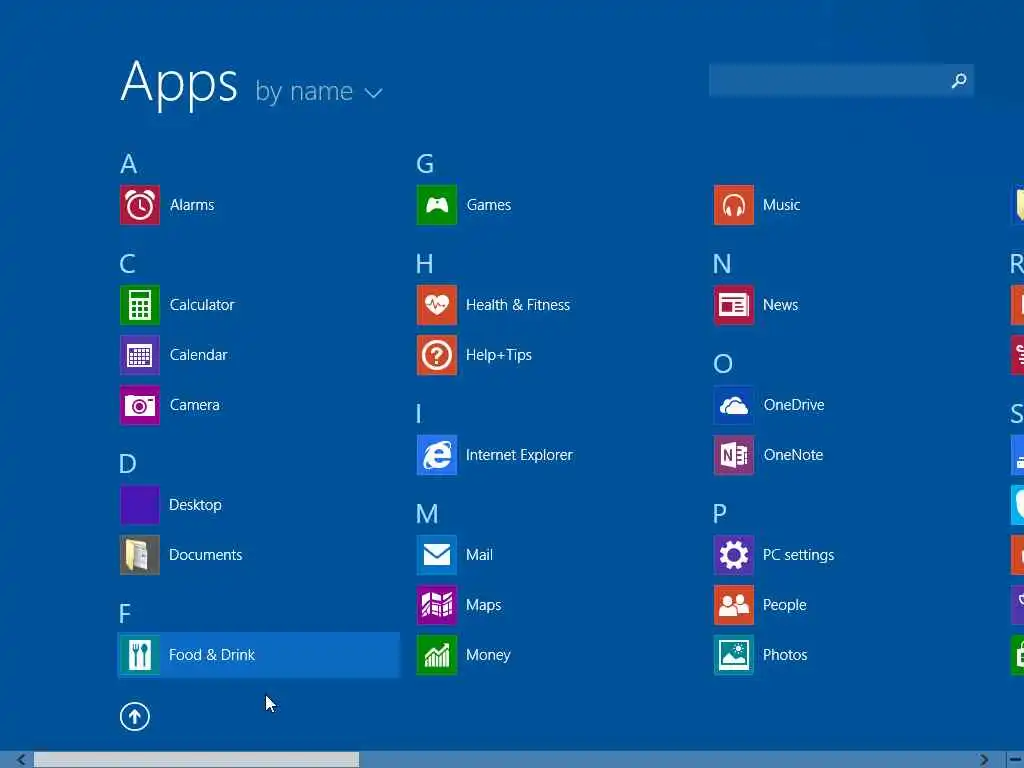Click the 'OneDrive' text label
Image resolution: width=1024 pixels, height=768 pixels.
coord(794,405)
